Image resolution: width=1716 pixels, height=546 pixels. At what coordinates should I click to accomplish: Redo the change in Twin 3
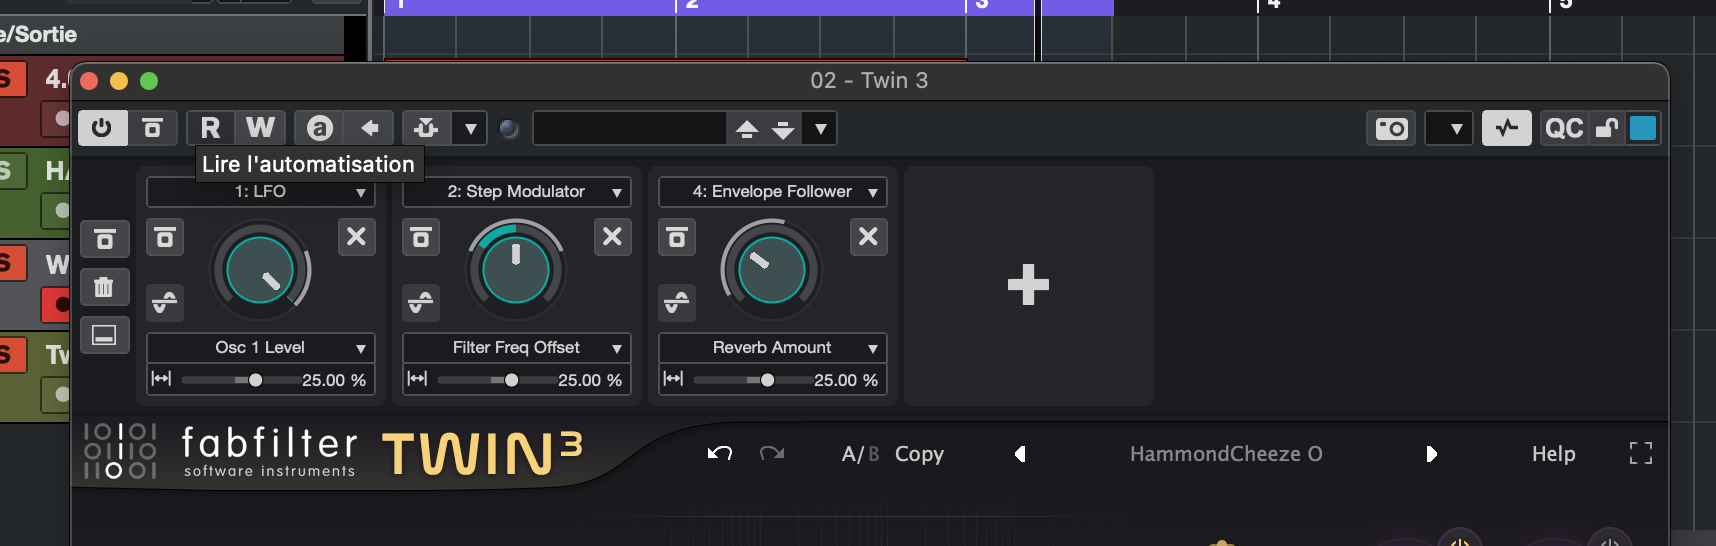click(x=772, y=454)
